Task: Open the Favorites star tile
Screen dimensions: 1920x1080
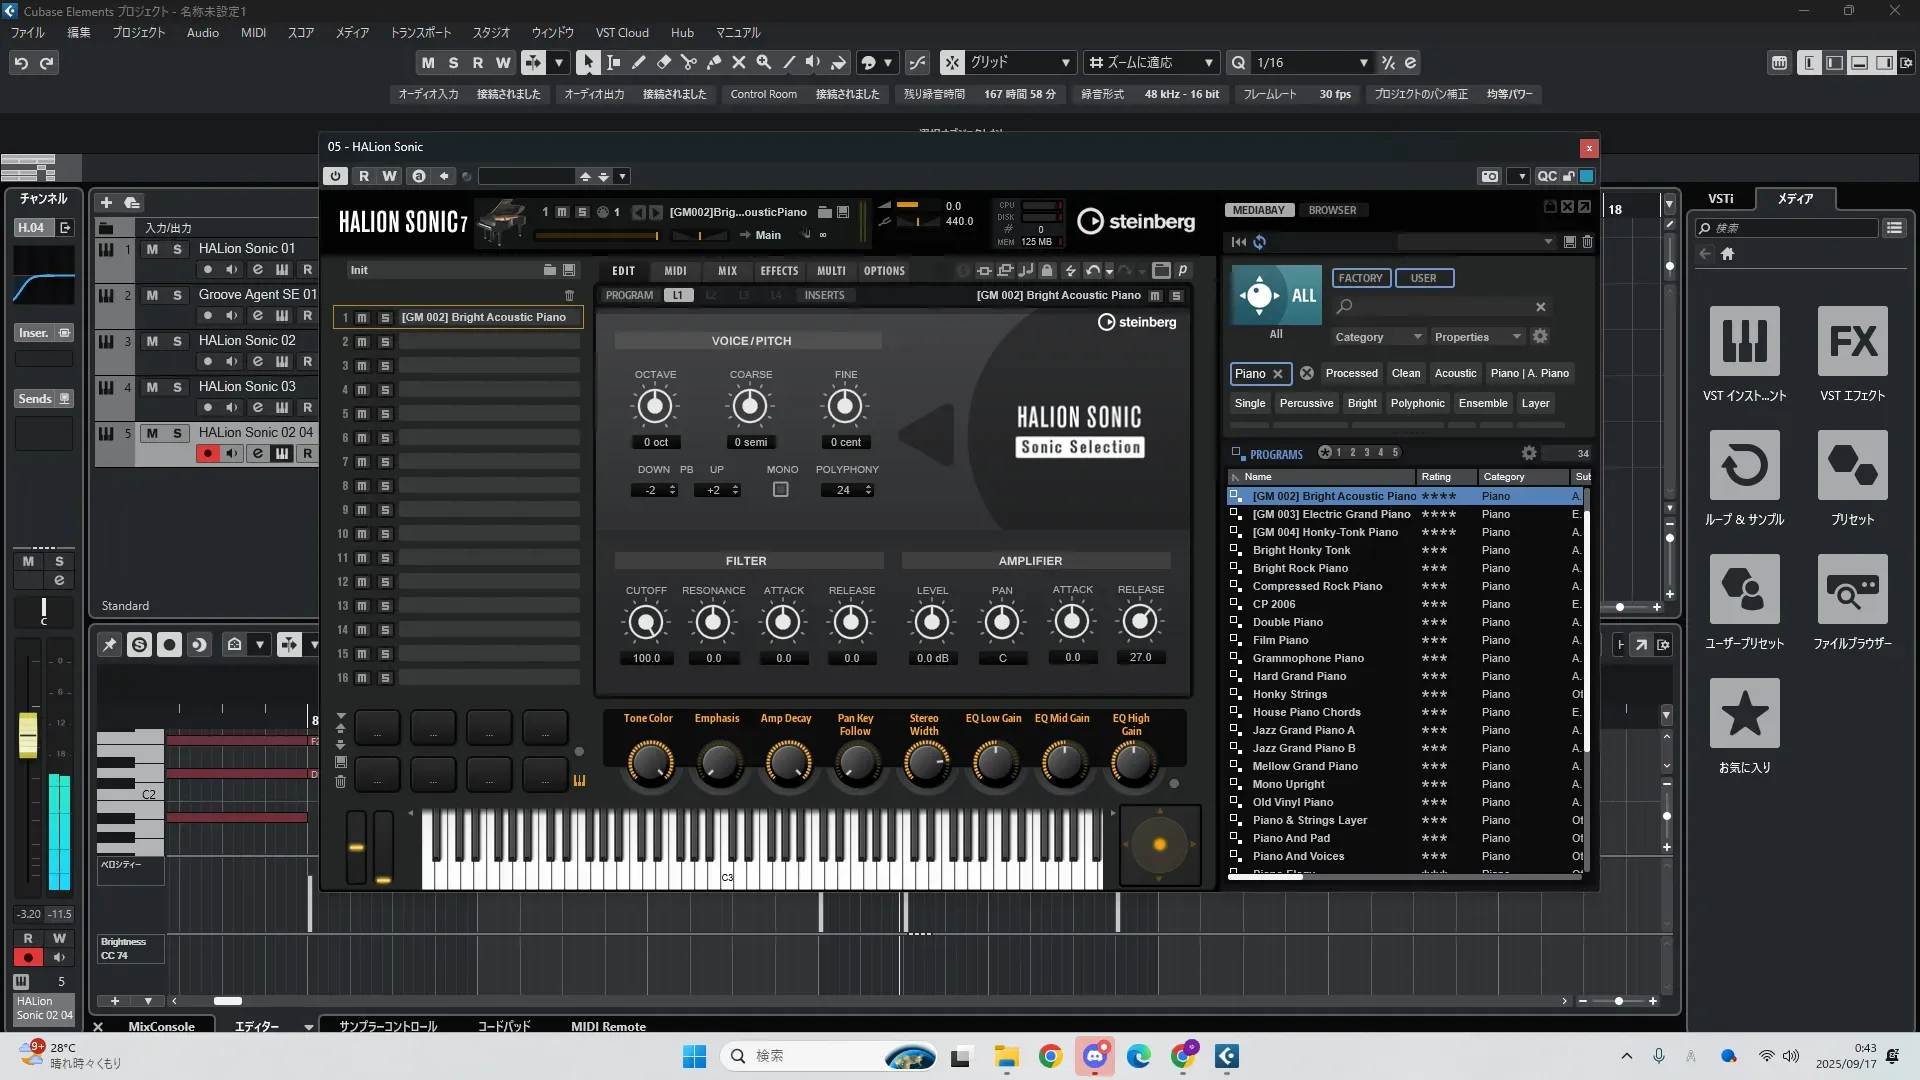Action: [1744, 714]
